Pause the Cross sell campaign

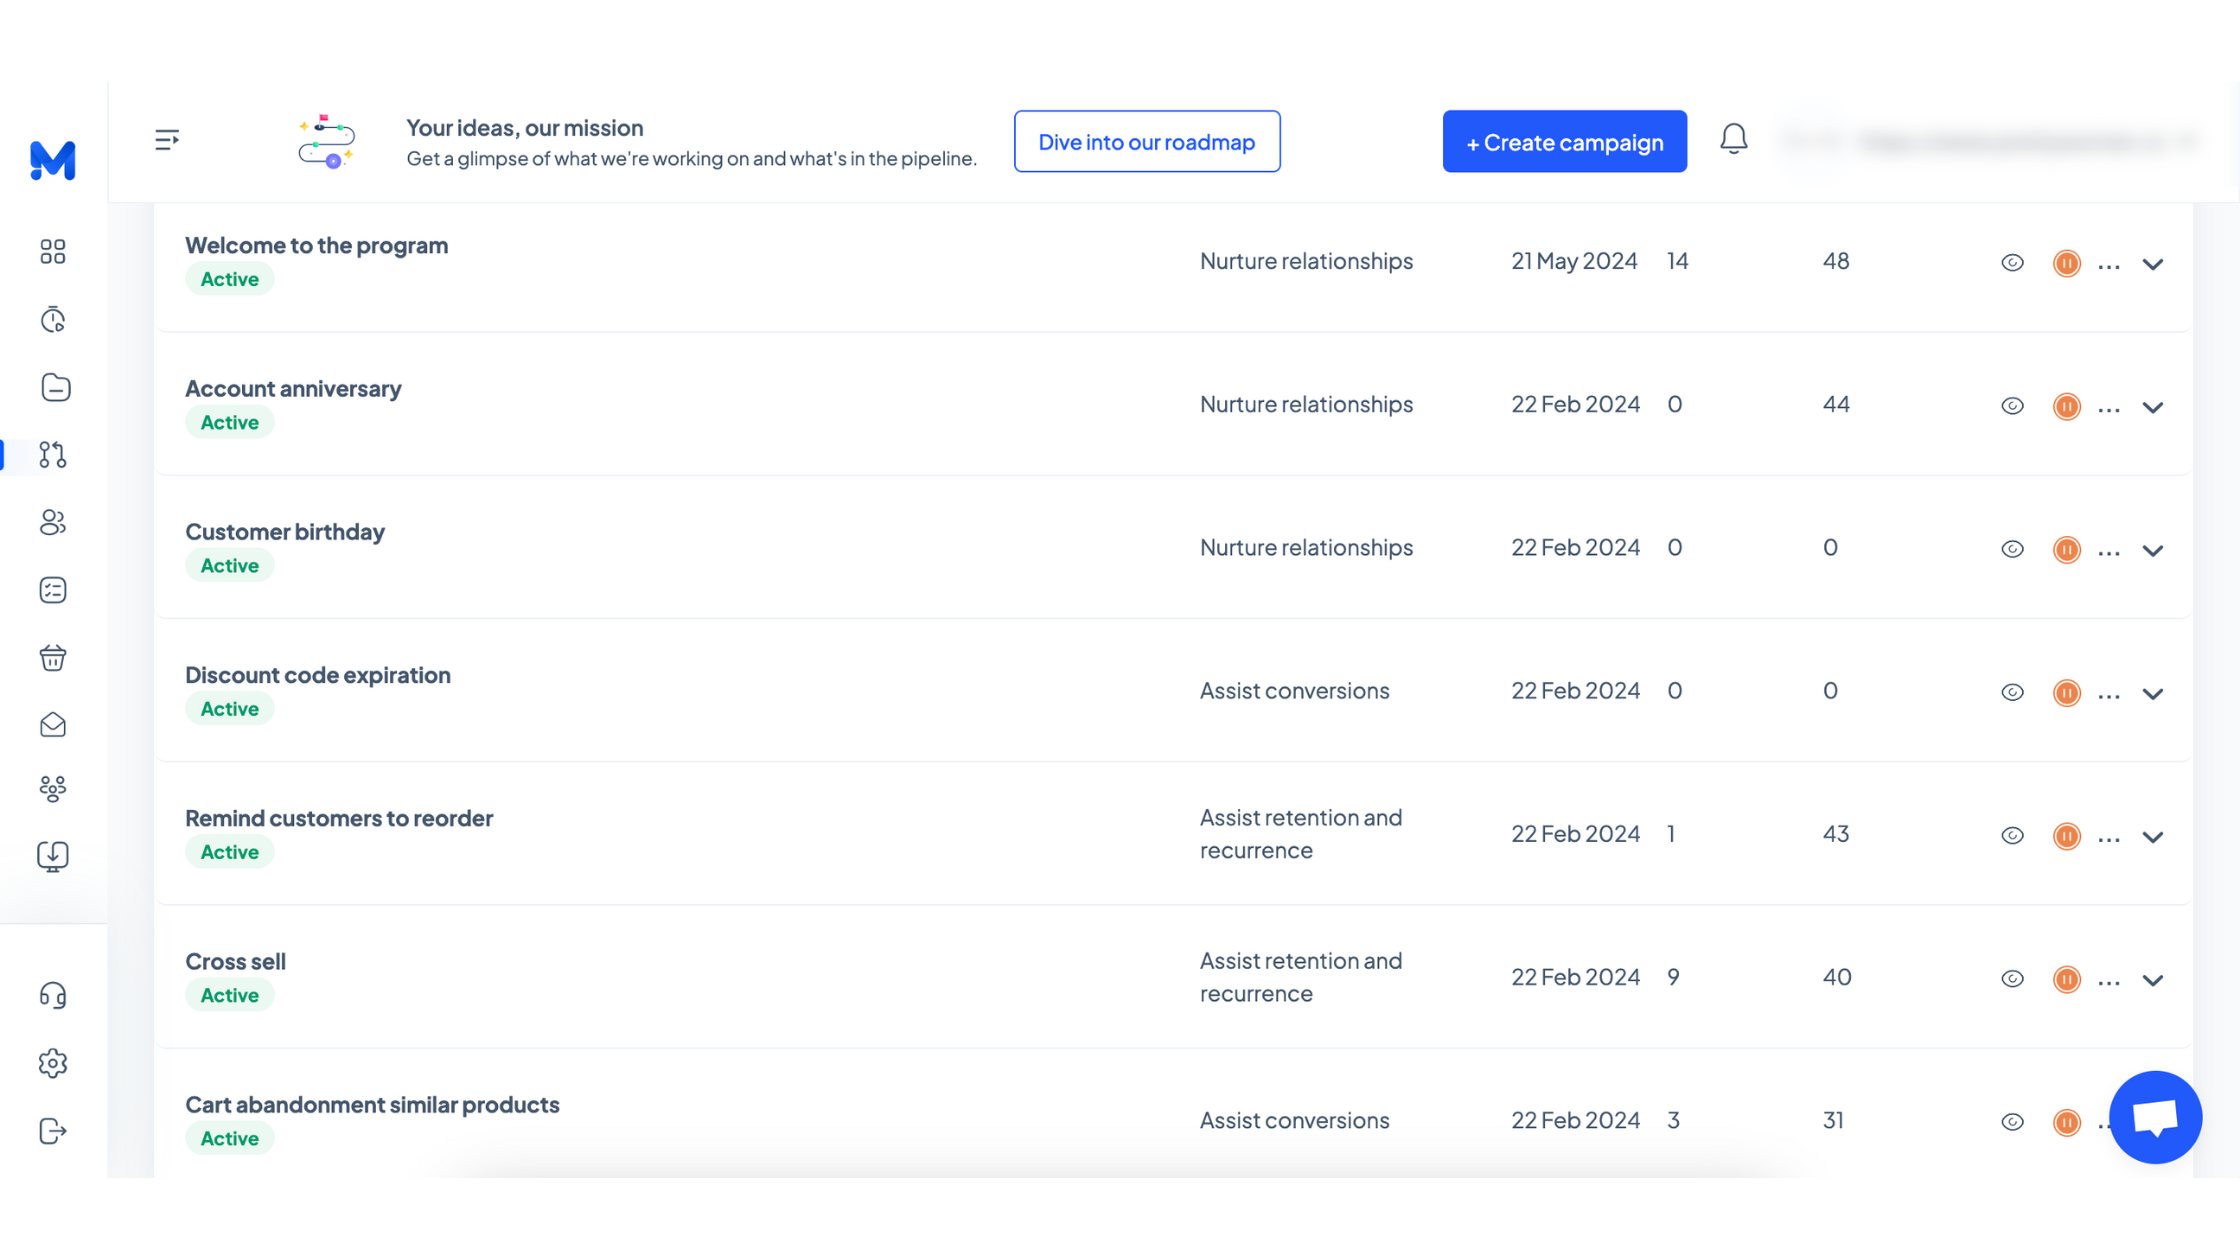[2066, 979]
